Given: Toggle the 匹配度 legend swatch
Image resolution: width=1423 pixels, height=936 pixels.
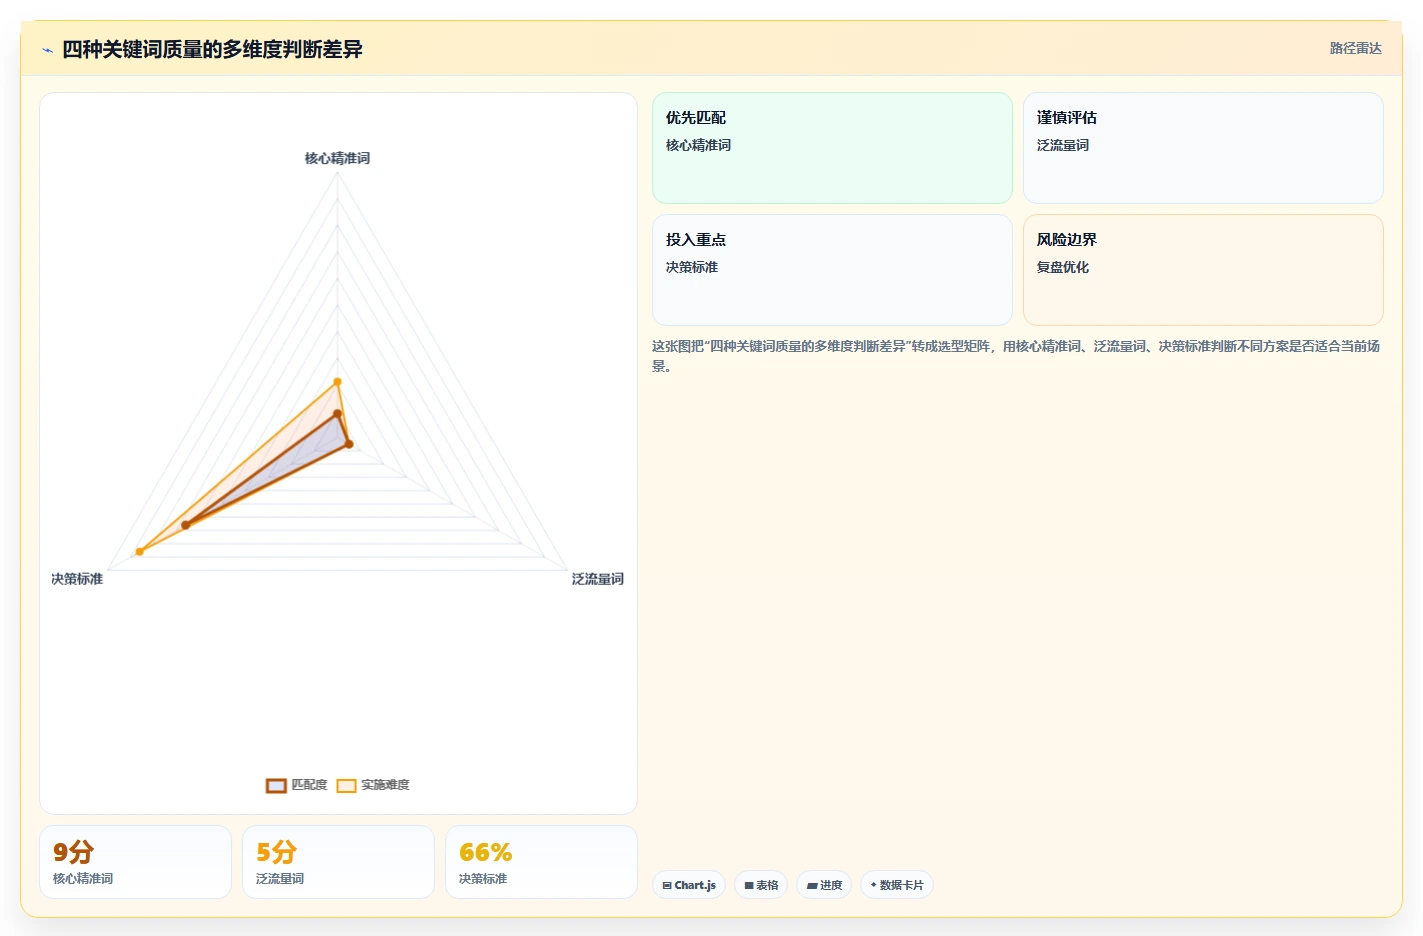Looking at the screenshot, I should coord(276,785).
